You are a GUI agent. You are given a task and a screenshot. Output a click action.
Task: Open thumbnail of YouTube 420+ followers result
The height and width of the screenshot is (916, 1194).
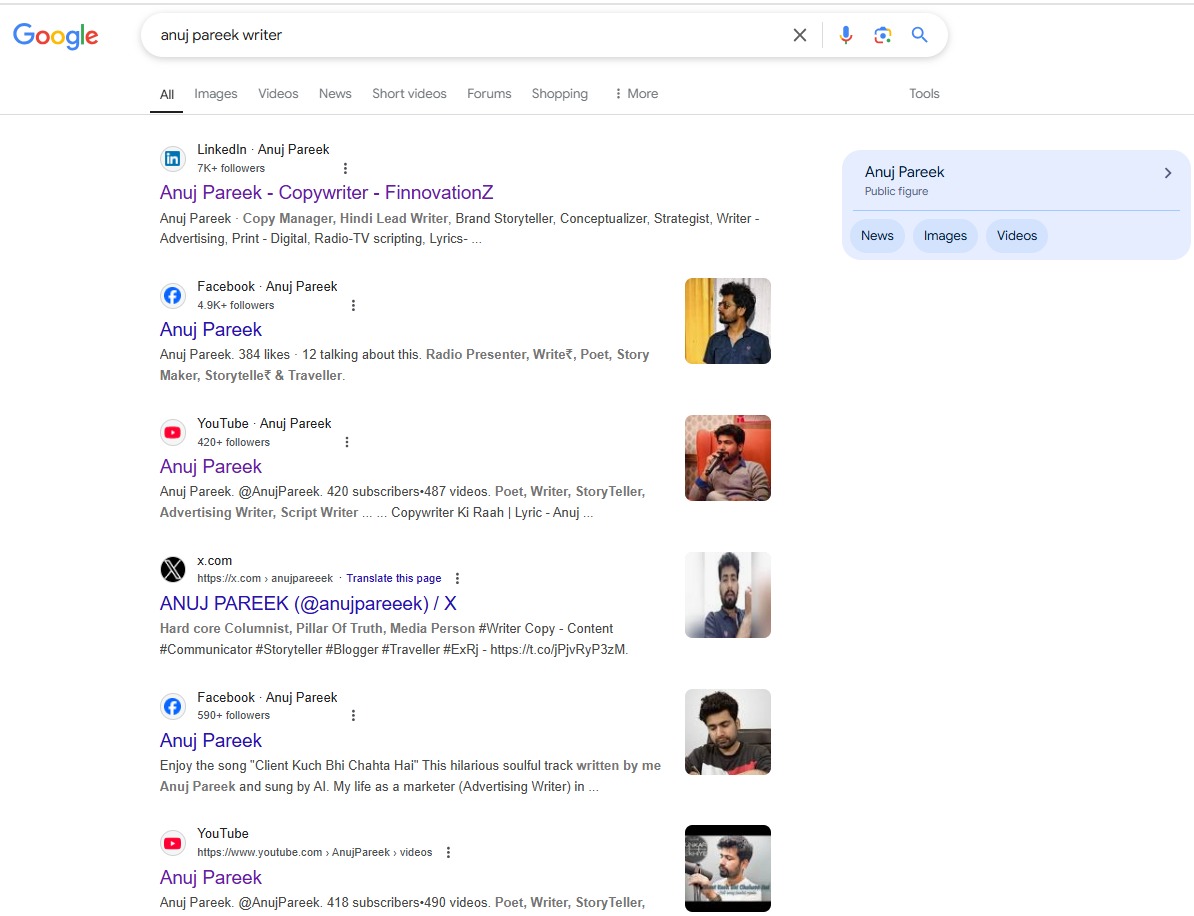click(727, 458)
